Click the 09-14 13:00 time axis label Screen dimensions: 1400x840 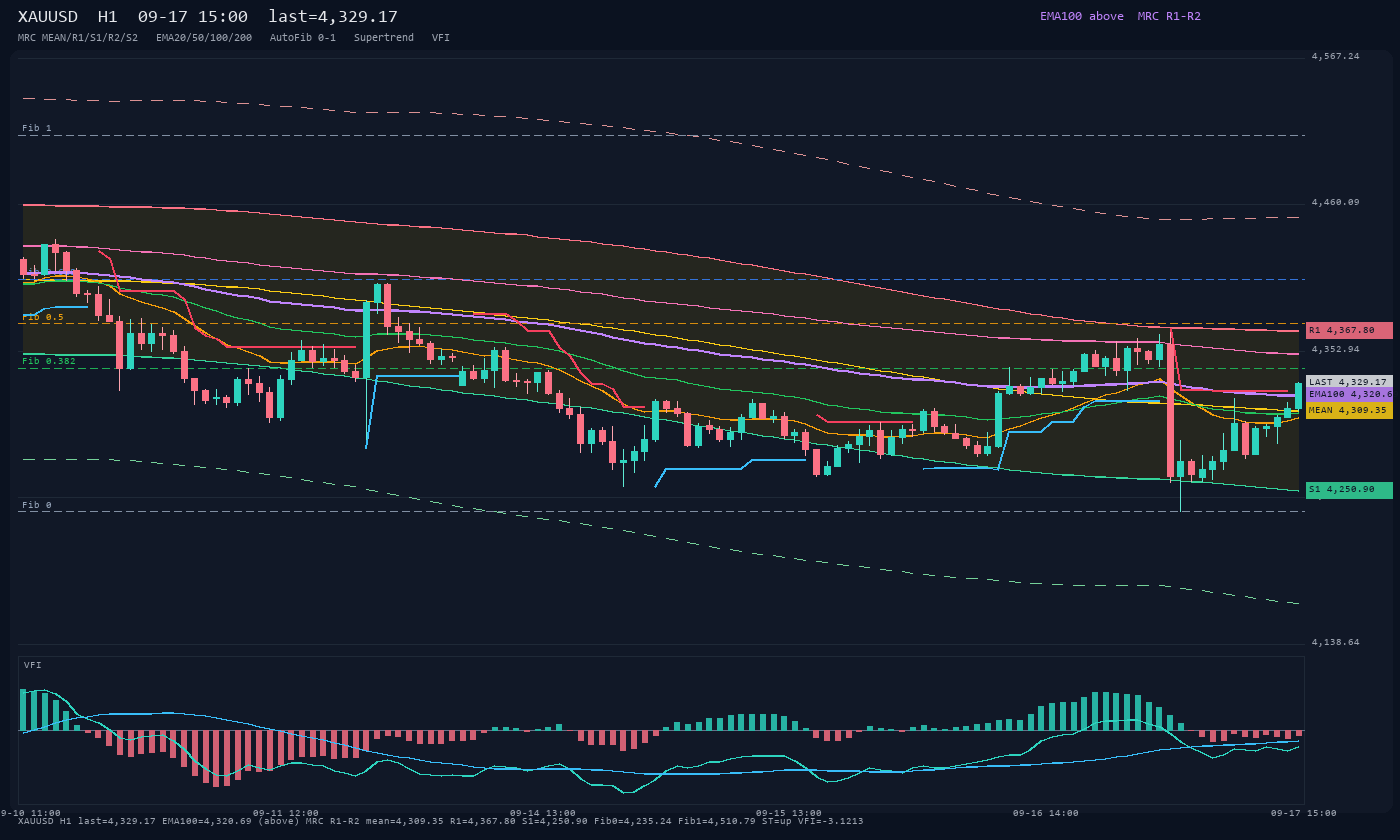click(x=543, y=813)
